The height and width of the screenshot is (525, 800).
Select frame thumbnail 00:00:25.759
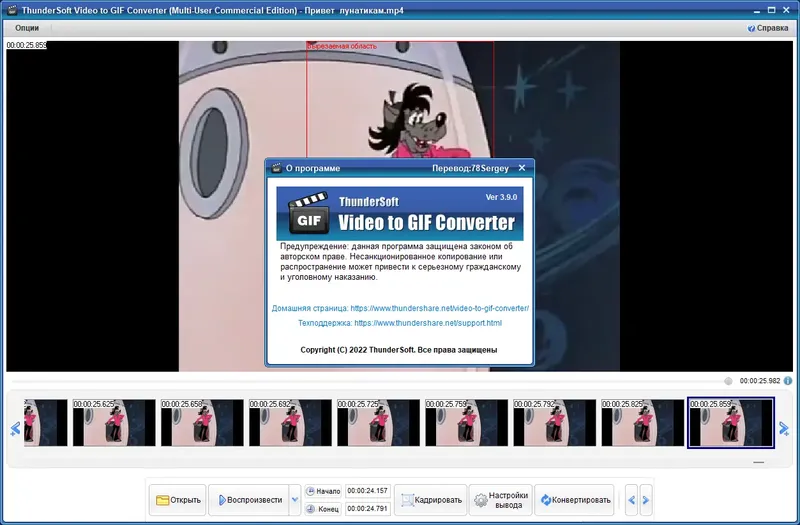point(466,422)
